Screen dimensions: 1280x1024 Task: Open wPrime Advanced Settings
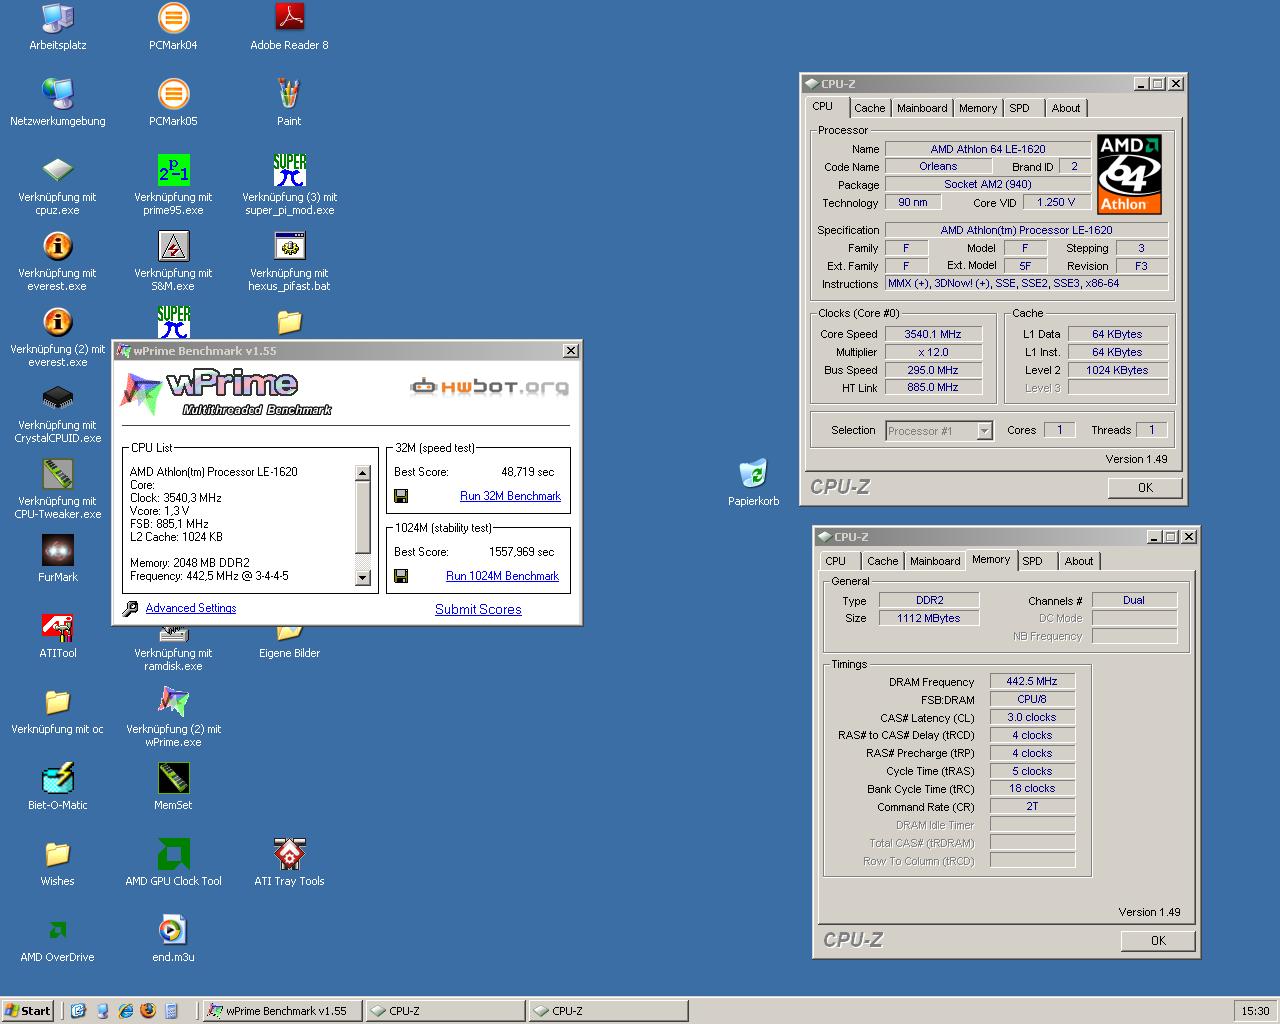pos(191,608)
